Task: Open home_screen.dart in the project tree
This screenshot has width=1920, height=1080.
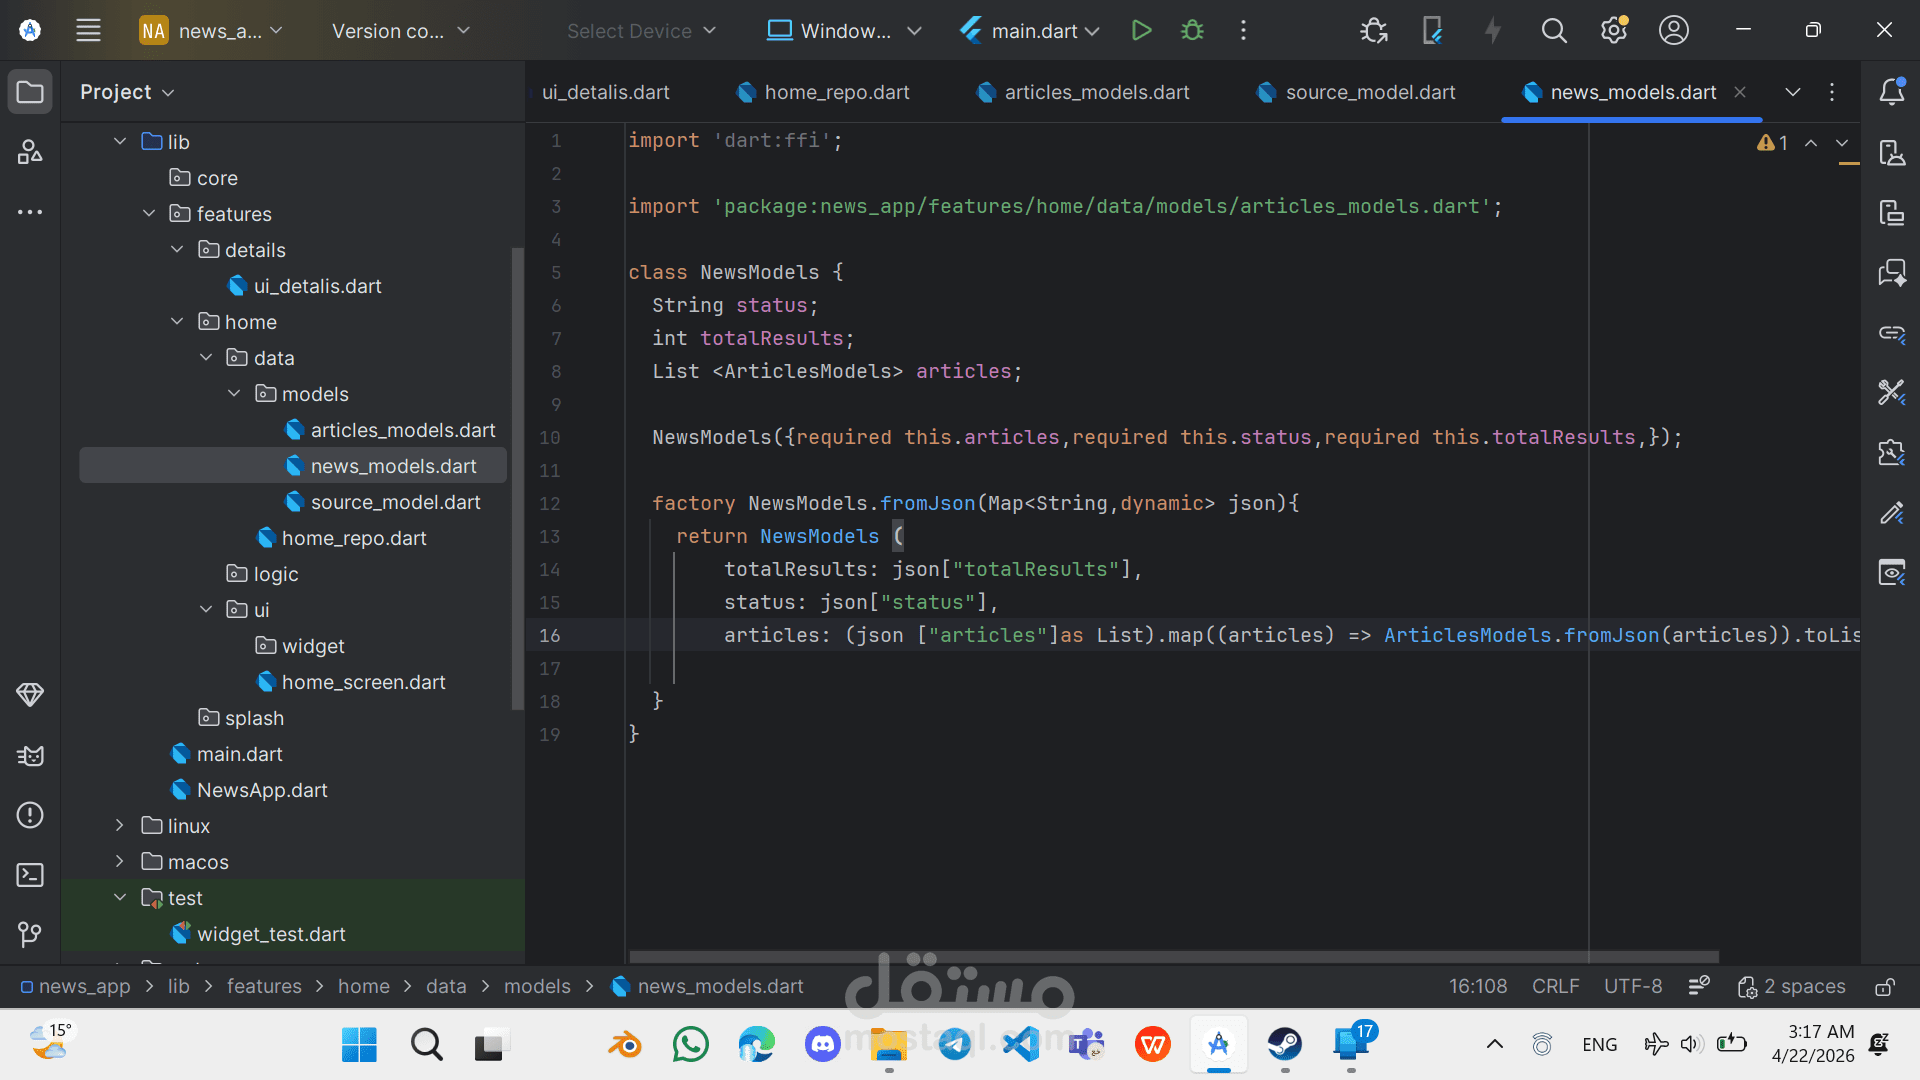Action: click(363, 682)
